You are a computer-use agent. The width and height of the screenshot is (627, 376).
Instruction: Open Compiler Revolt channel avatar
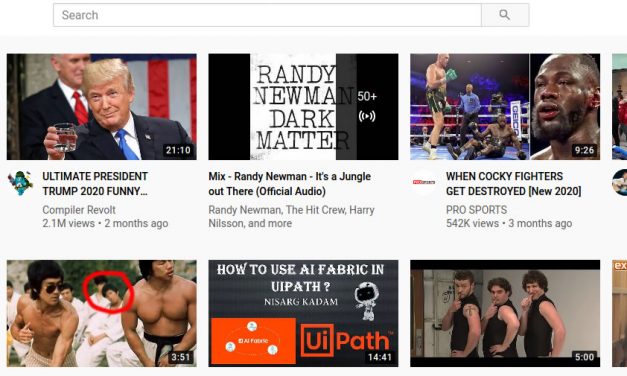click(x=20, y=183)
